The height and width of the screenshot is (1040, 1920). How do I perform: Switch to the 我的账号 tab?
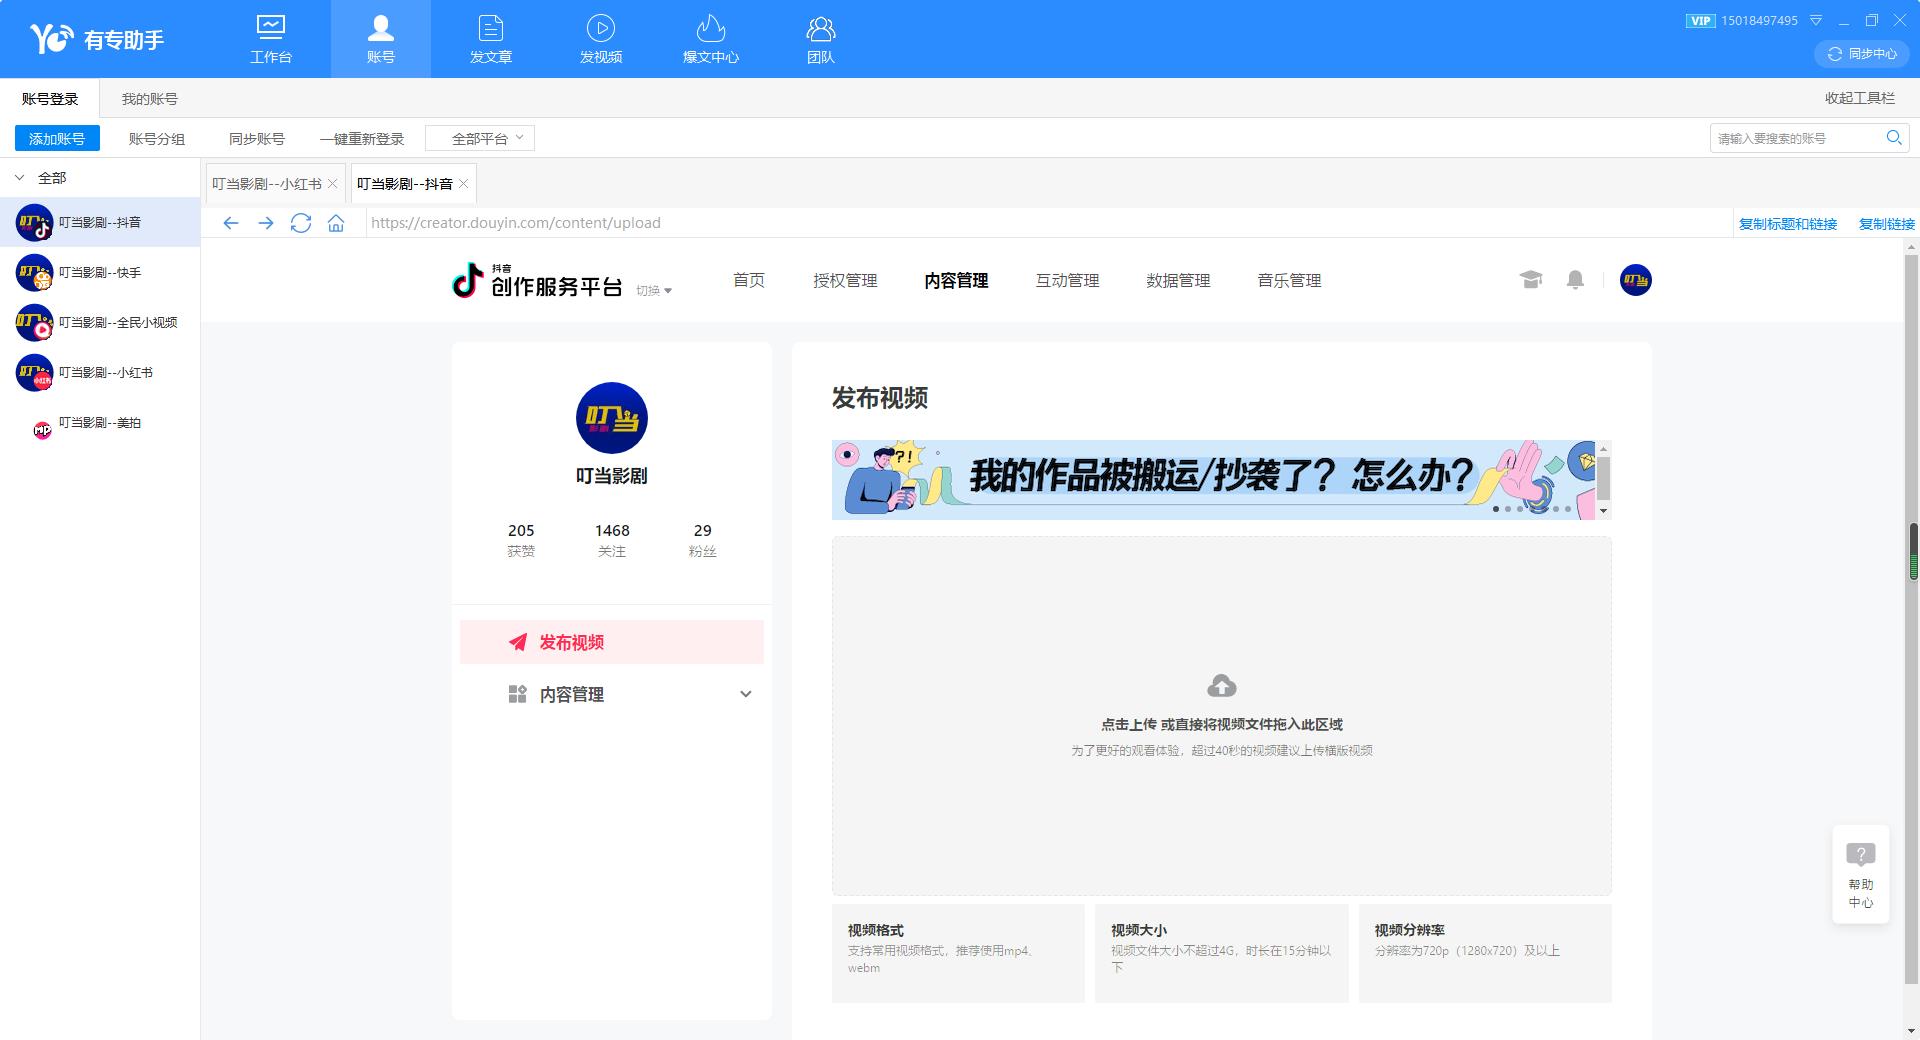[x=148, y=98]
